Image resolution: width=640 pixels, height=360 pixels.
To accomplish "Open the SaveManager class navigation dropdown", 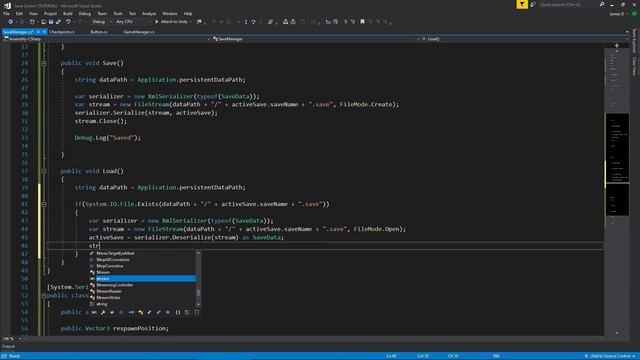I will coord(316,39).
